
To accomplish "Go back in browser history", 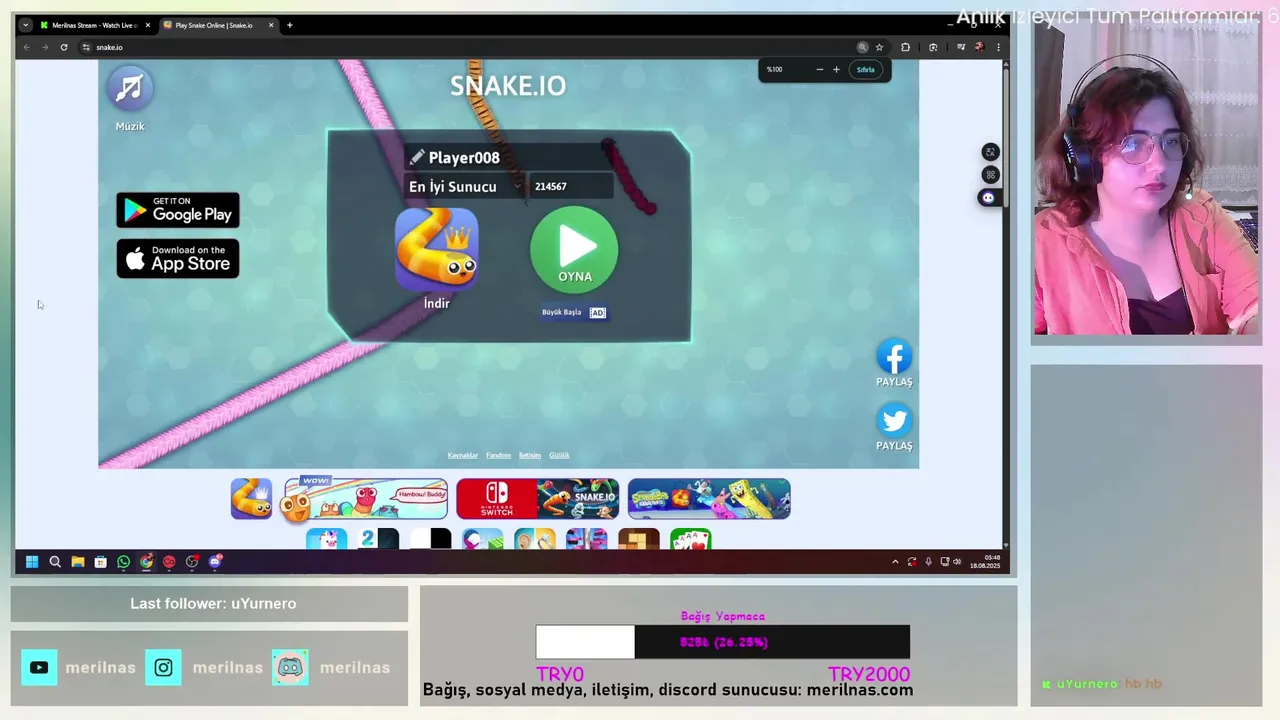I will [x=27, y=47].
